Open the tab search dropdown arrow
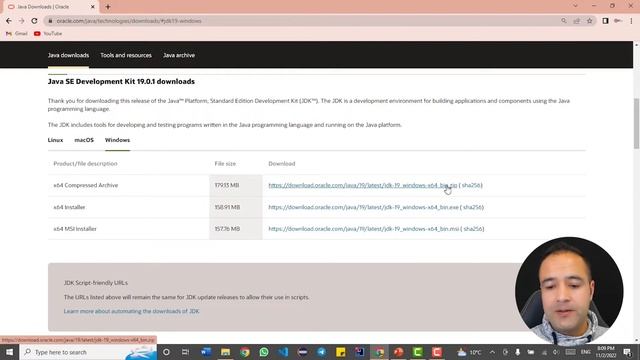 tap(575, 6)
